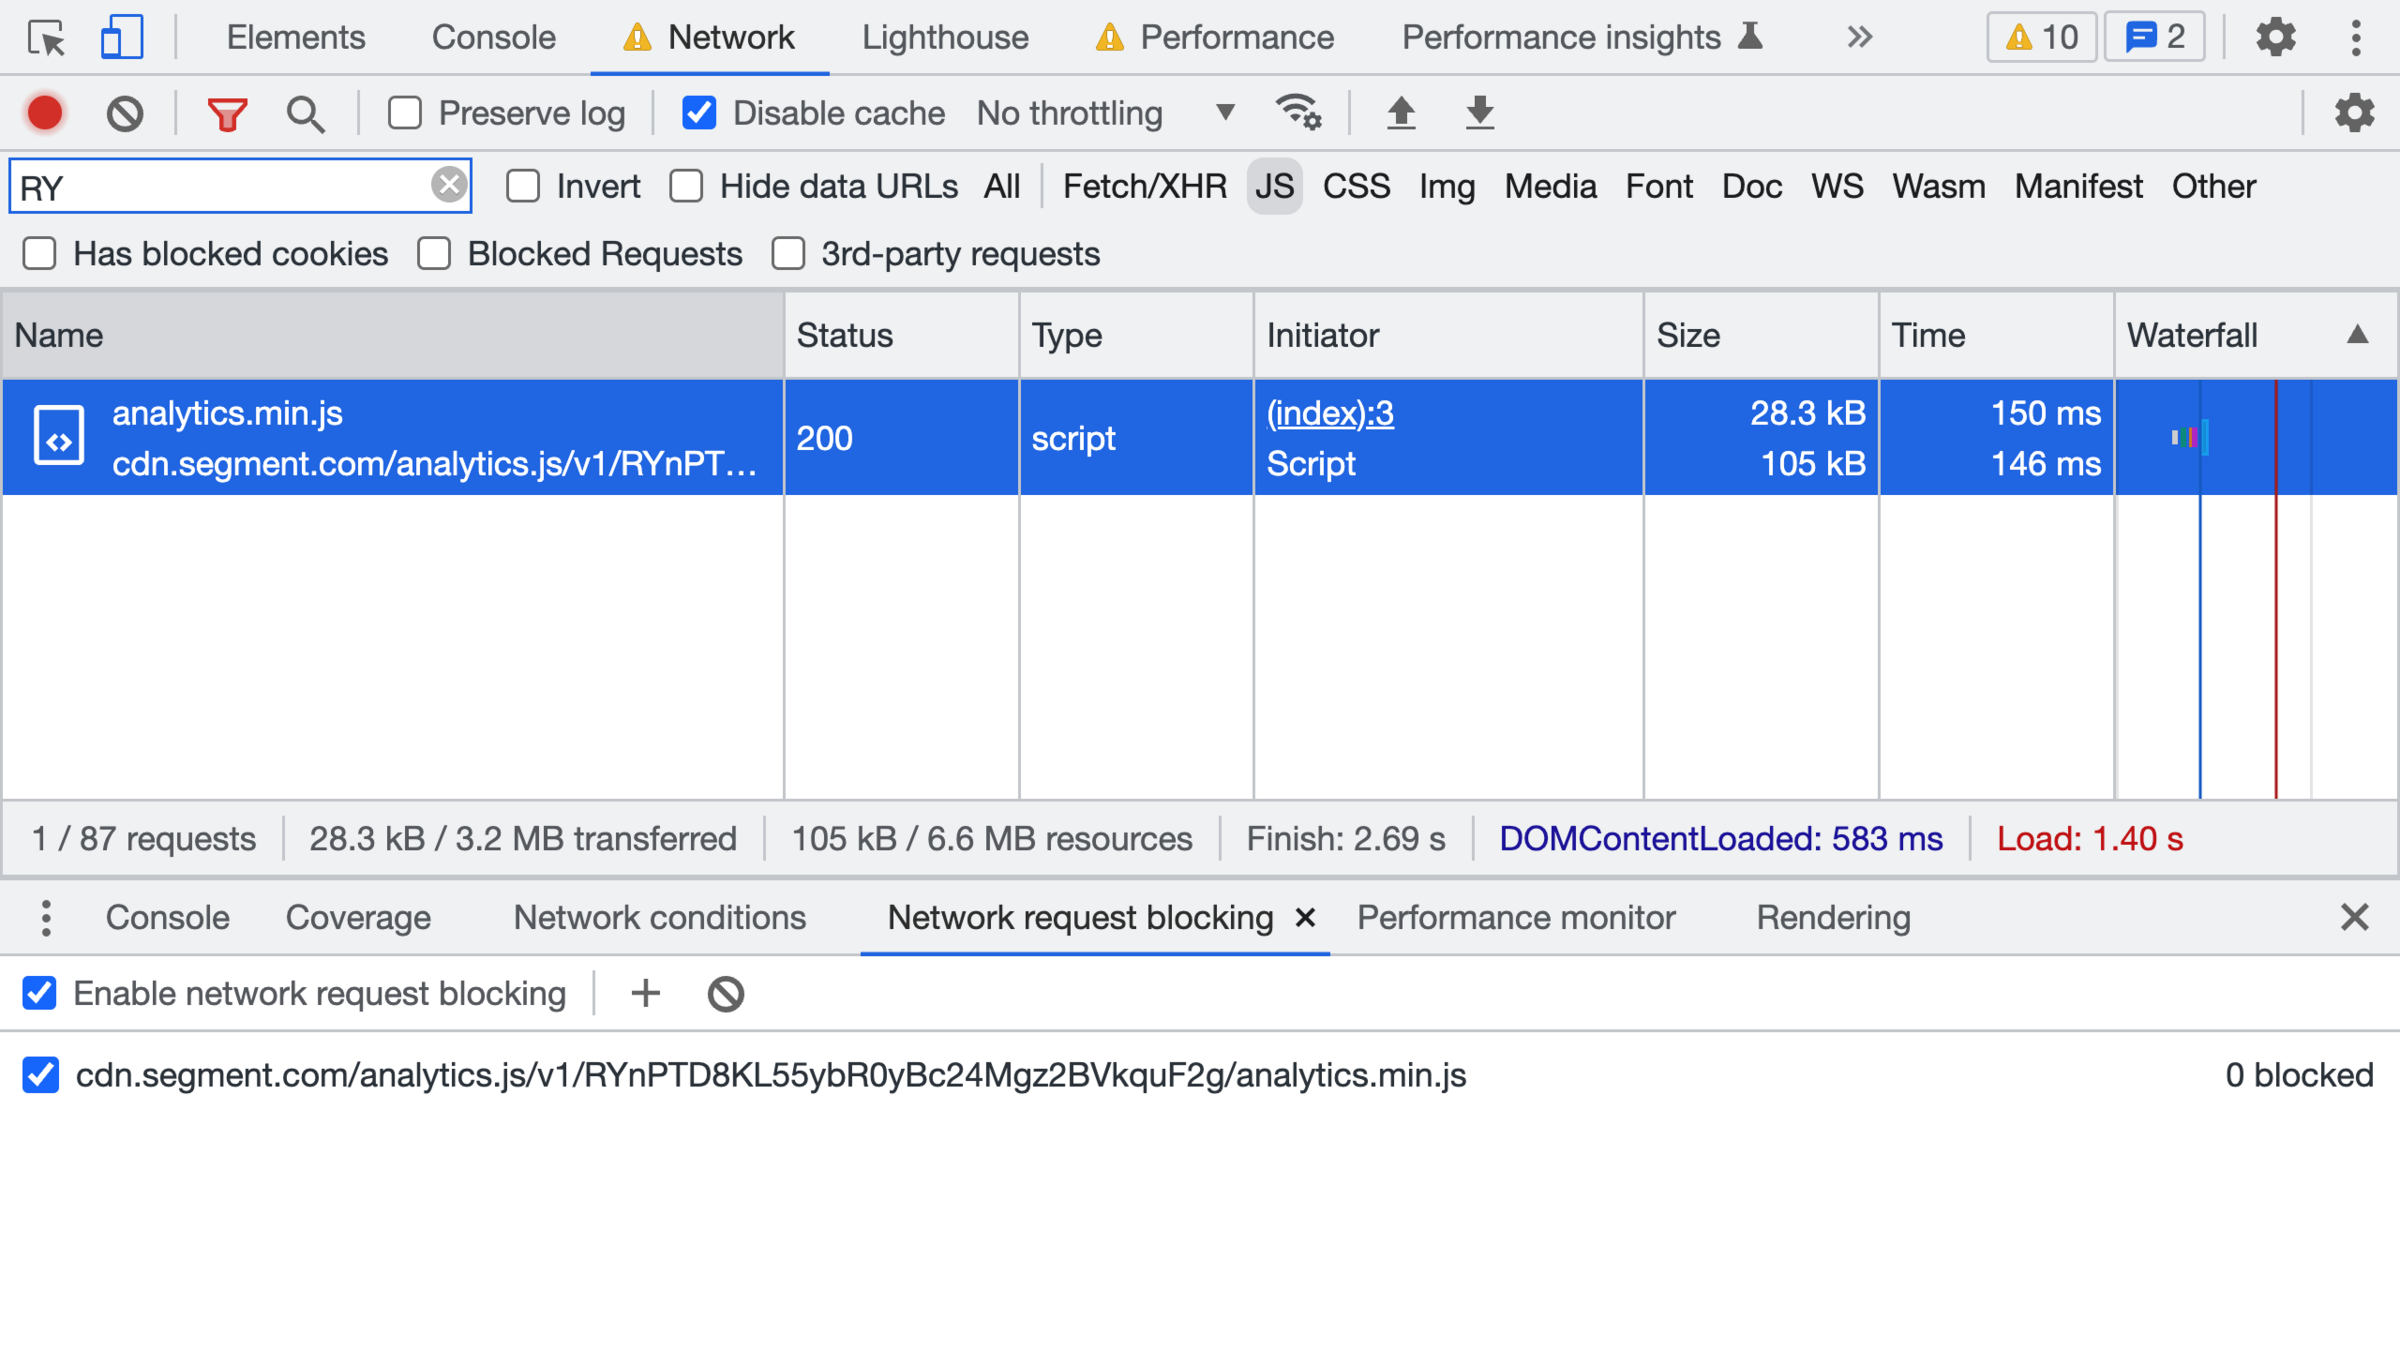Click the export HAR download arrow
2400x1350 pixels.
point(1479,113)
